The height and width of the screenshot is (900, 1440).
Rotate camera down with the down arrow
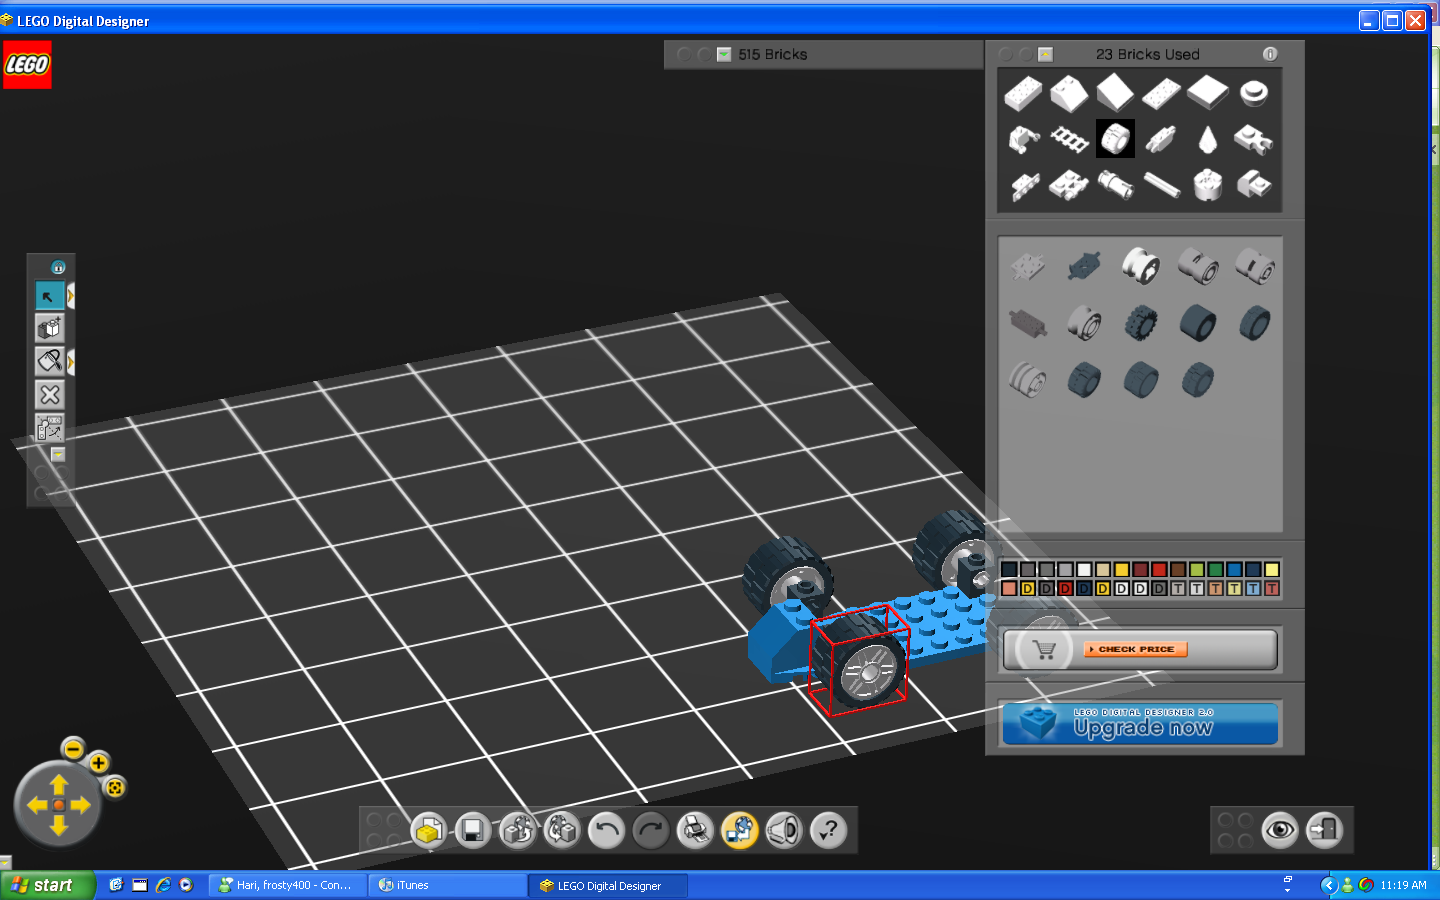pyautogui.click(x=58, y=825)
